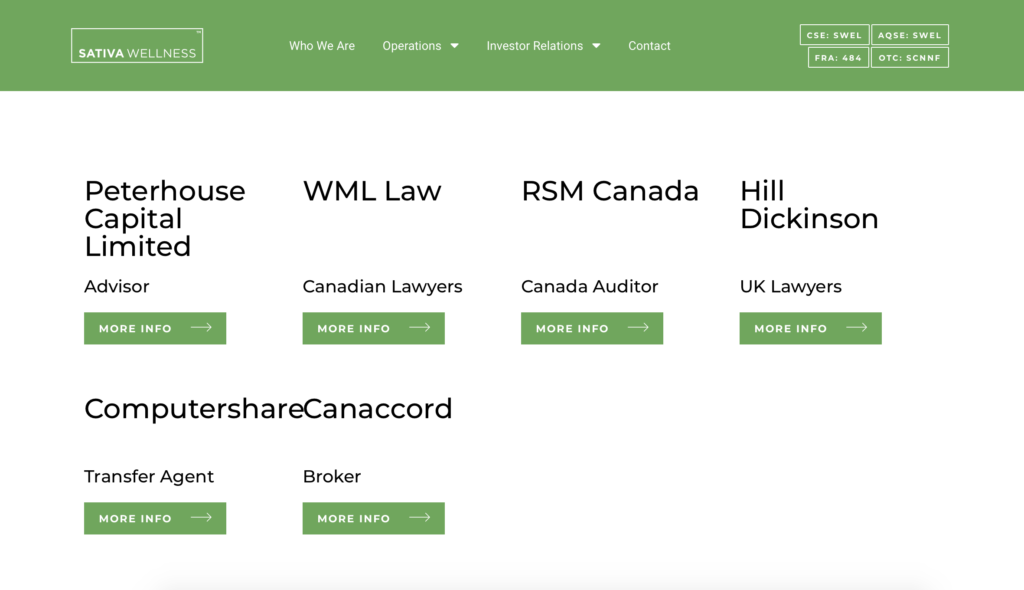Image resolution: width=1024 pixels, height=590 pixels.
Task: Click the UK Lawyers label
Action: 791,287
